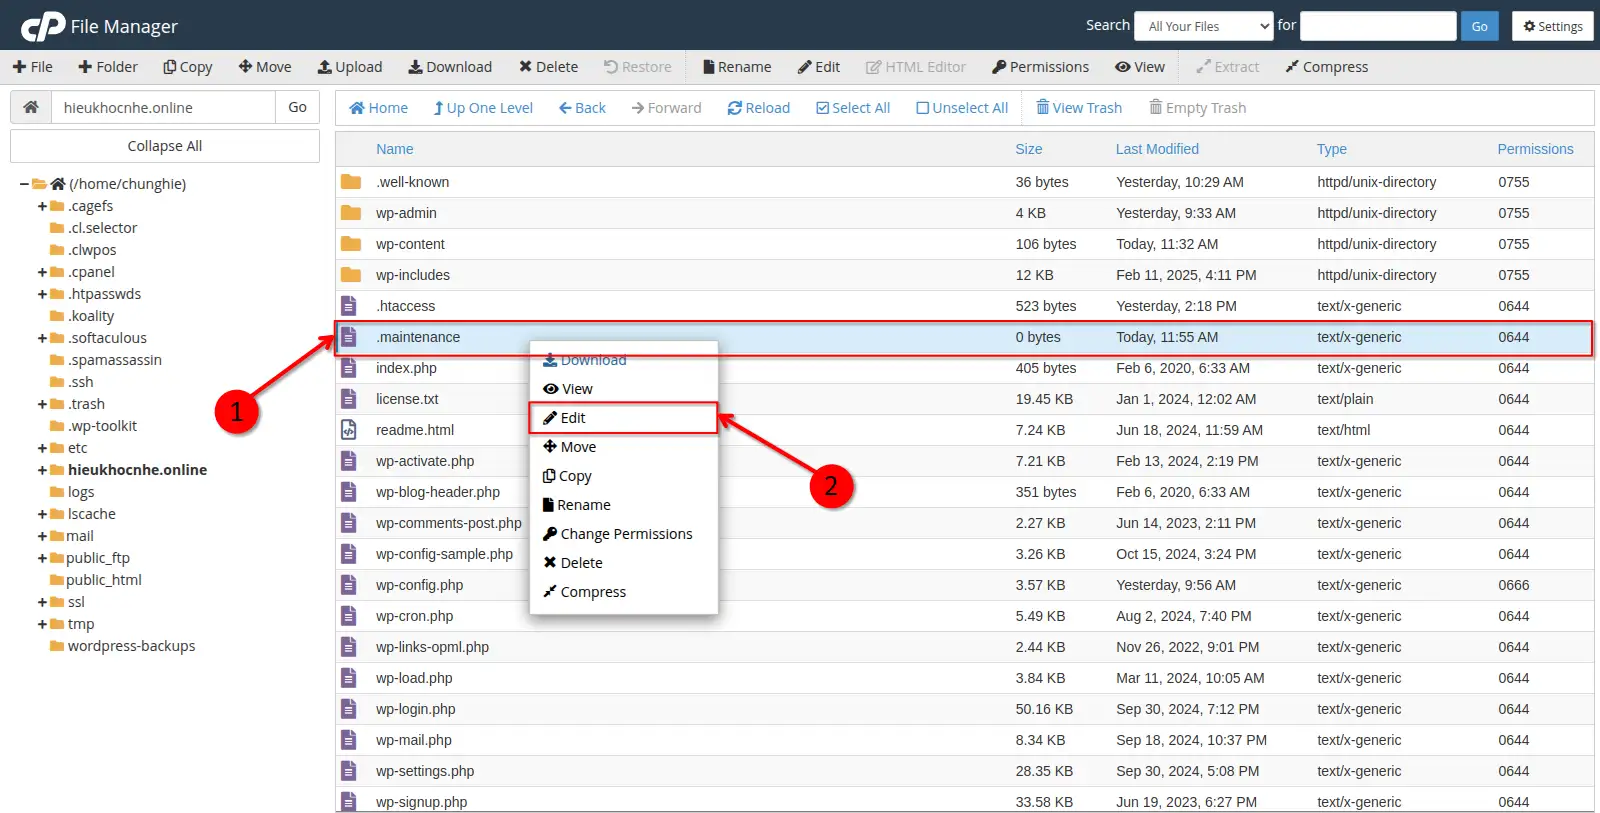Select the index.php file name
This screenshot has width=1600, height=813.
(x=406, y=368)
